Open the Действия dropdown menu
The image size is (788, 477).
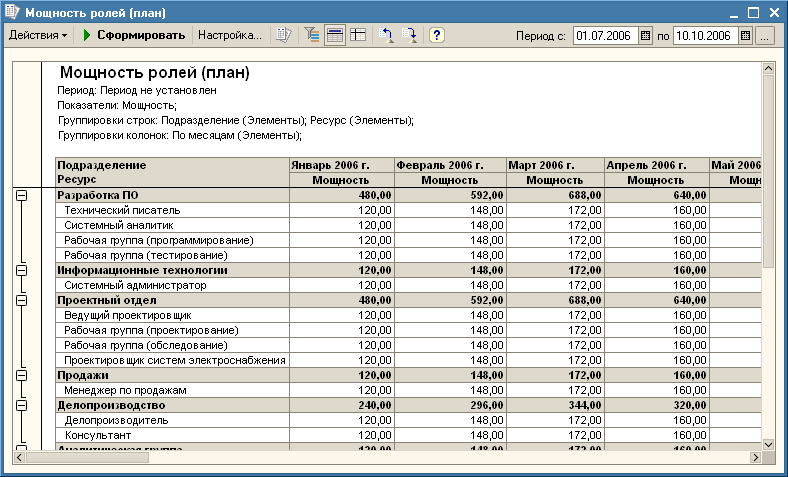coord(38,35)
